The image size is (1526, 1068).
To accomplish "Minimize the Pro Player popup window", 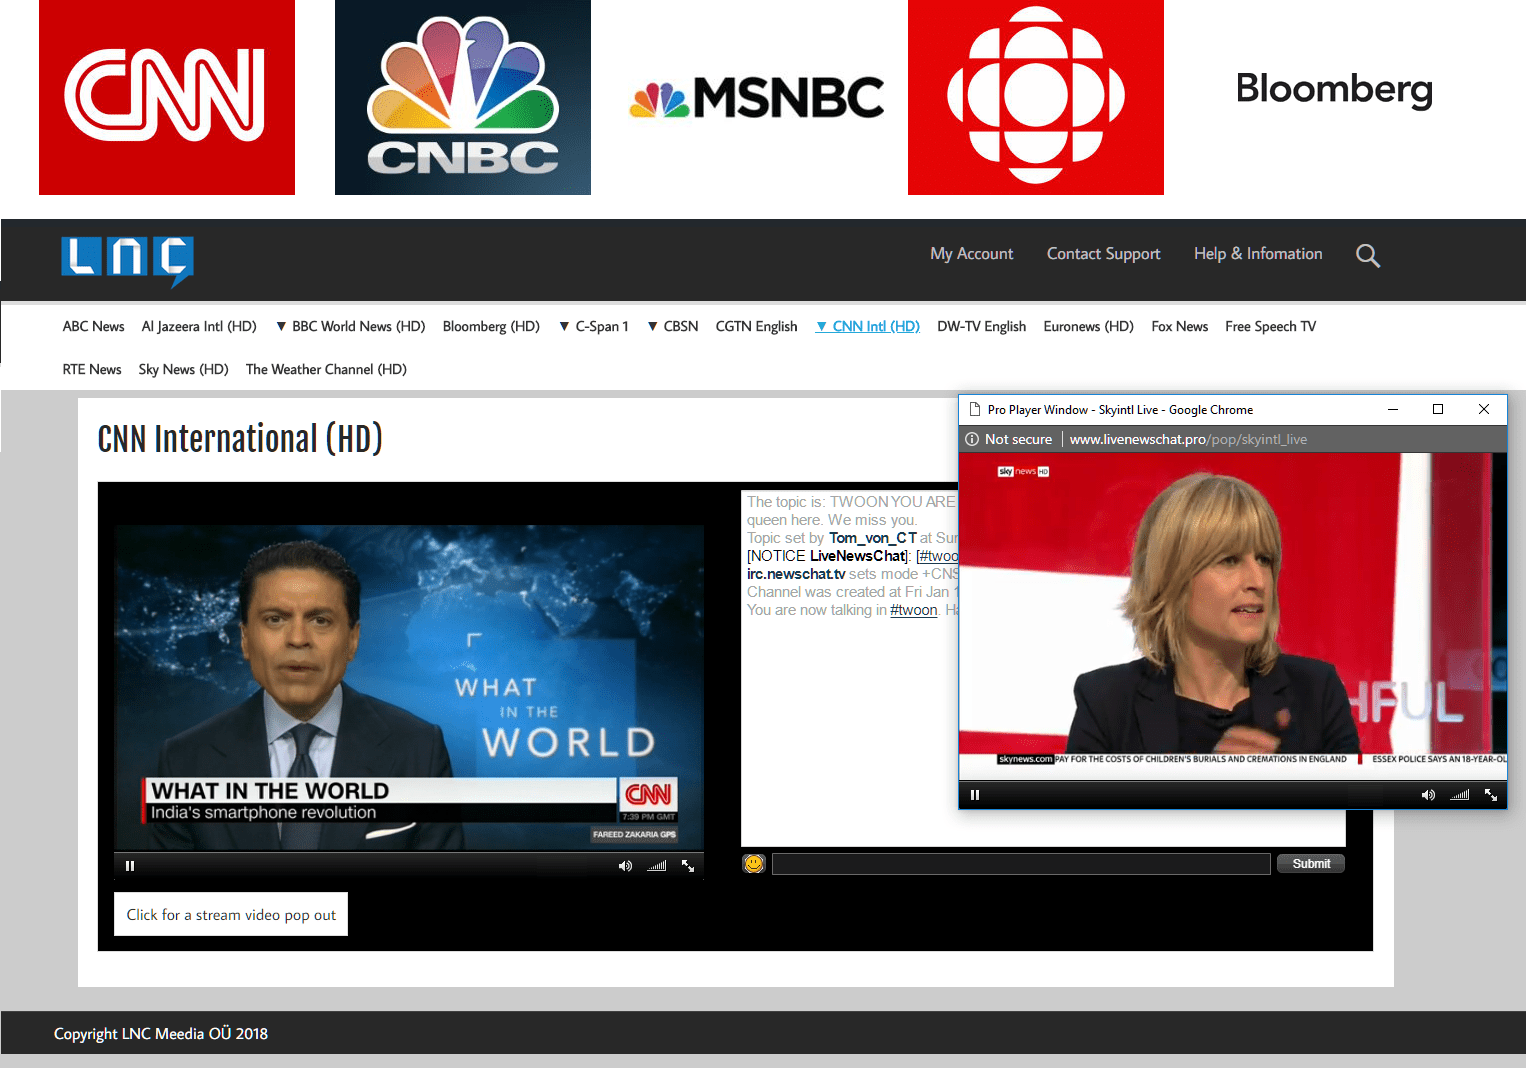I will click(x=1392, y=409).
